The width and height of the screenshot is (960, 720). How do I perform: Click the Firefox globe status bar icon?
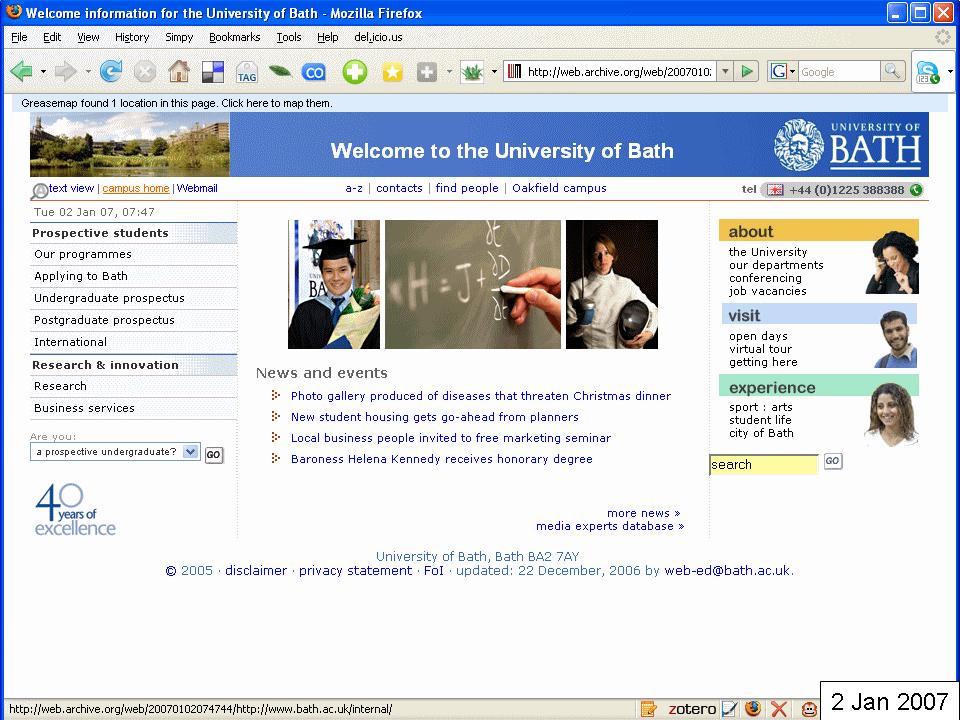753,708
